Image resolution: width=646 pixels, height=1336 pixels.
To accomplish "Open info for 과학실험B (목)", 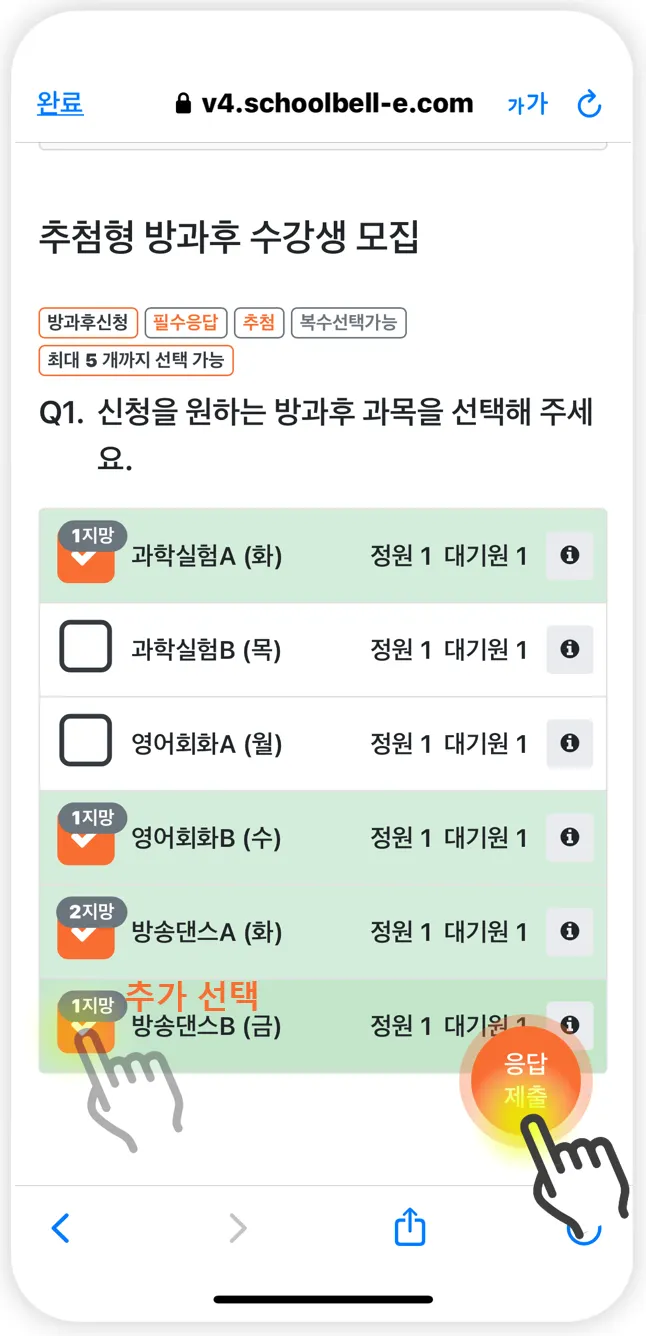I will point(569,650).
